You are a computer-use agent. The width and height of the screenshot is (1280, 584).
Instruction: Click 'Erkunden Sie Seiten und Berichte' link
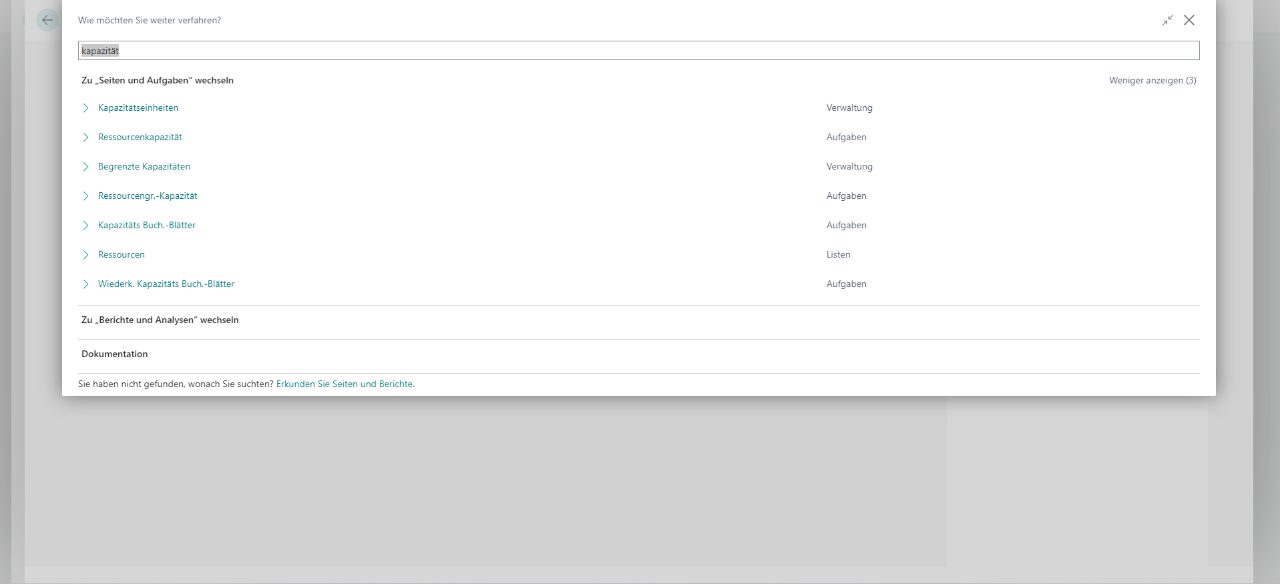tap(344, 384)
